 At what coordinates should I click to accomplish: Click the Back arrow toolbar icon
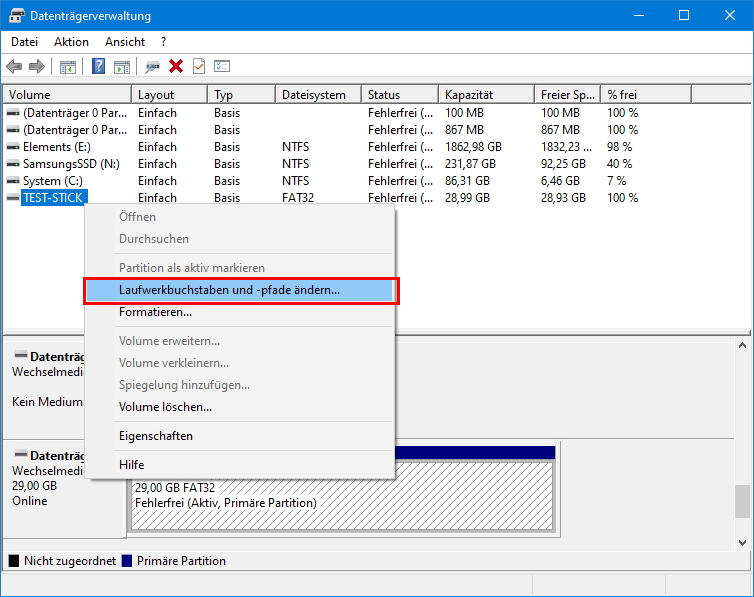click(x=14, y=66)
